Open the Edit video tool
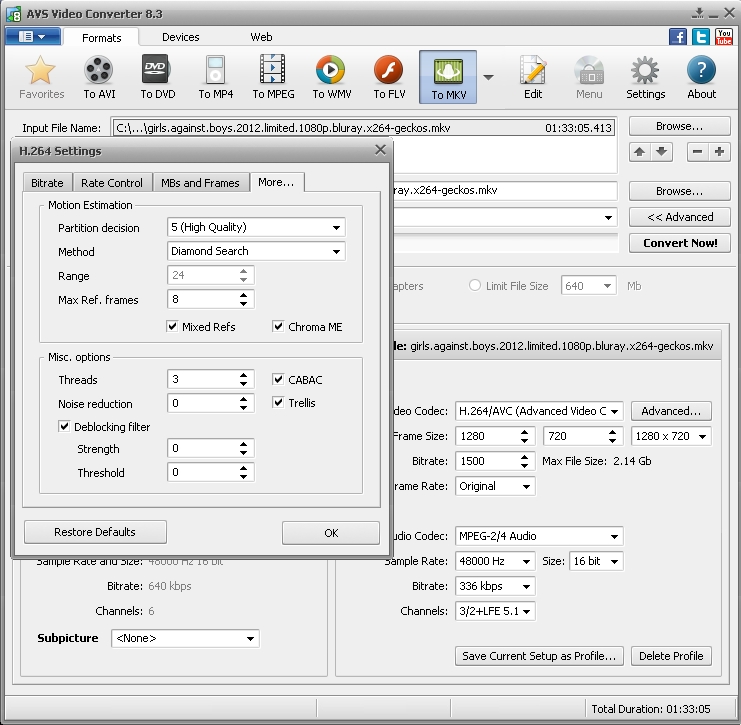Screen dimensions: 741x725 tap(533, 77)
